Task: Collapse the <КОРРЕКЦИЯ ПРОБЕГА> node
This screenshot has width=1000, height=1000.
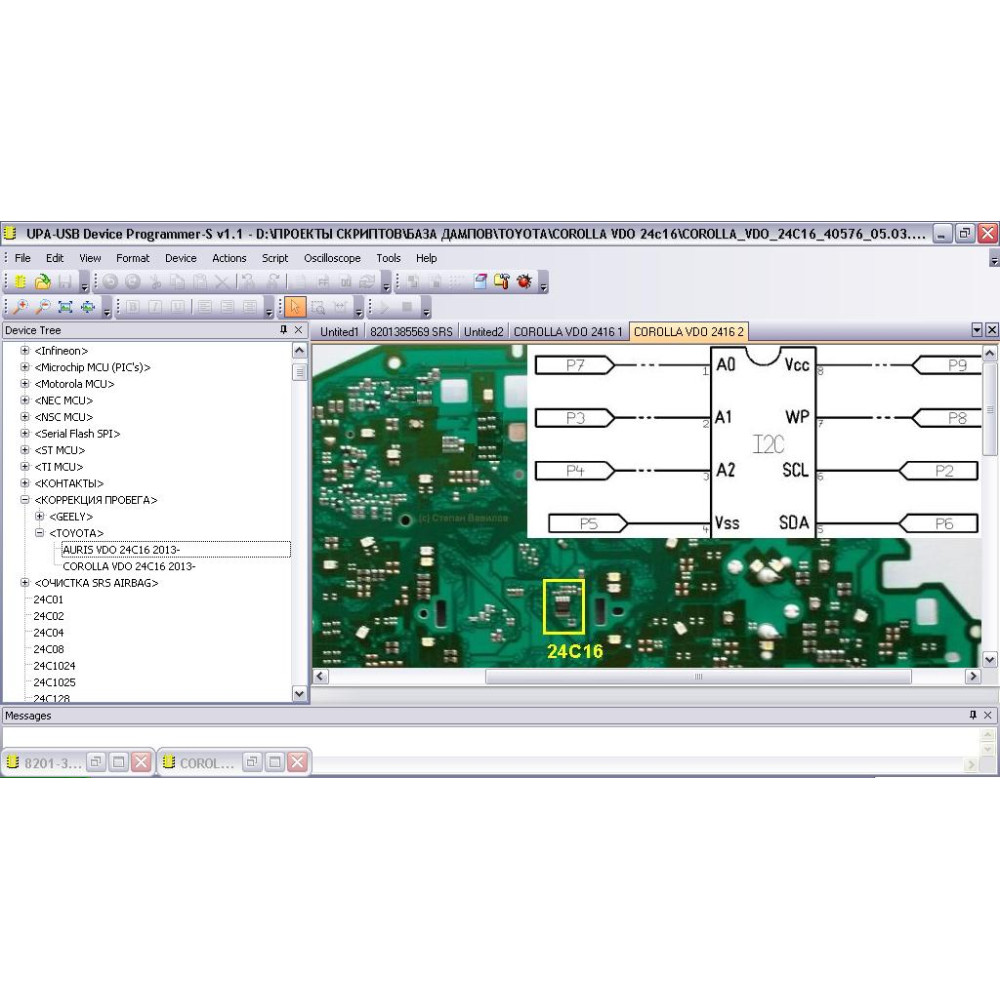Action: click(x=25, y=499)
